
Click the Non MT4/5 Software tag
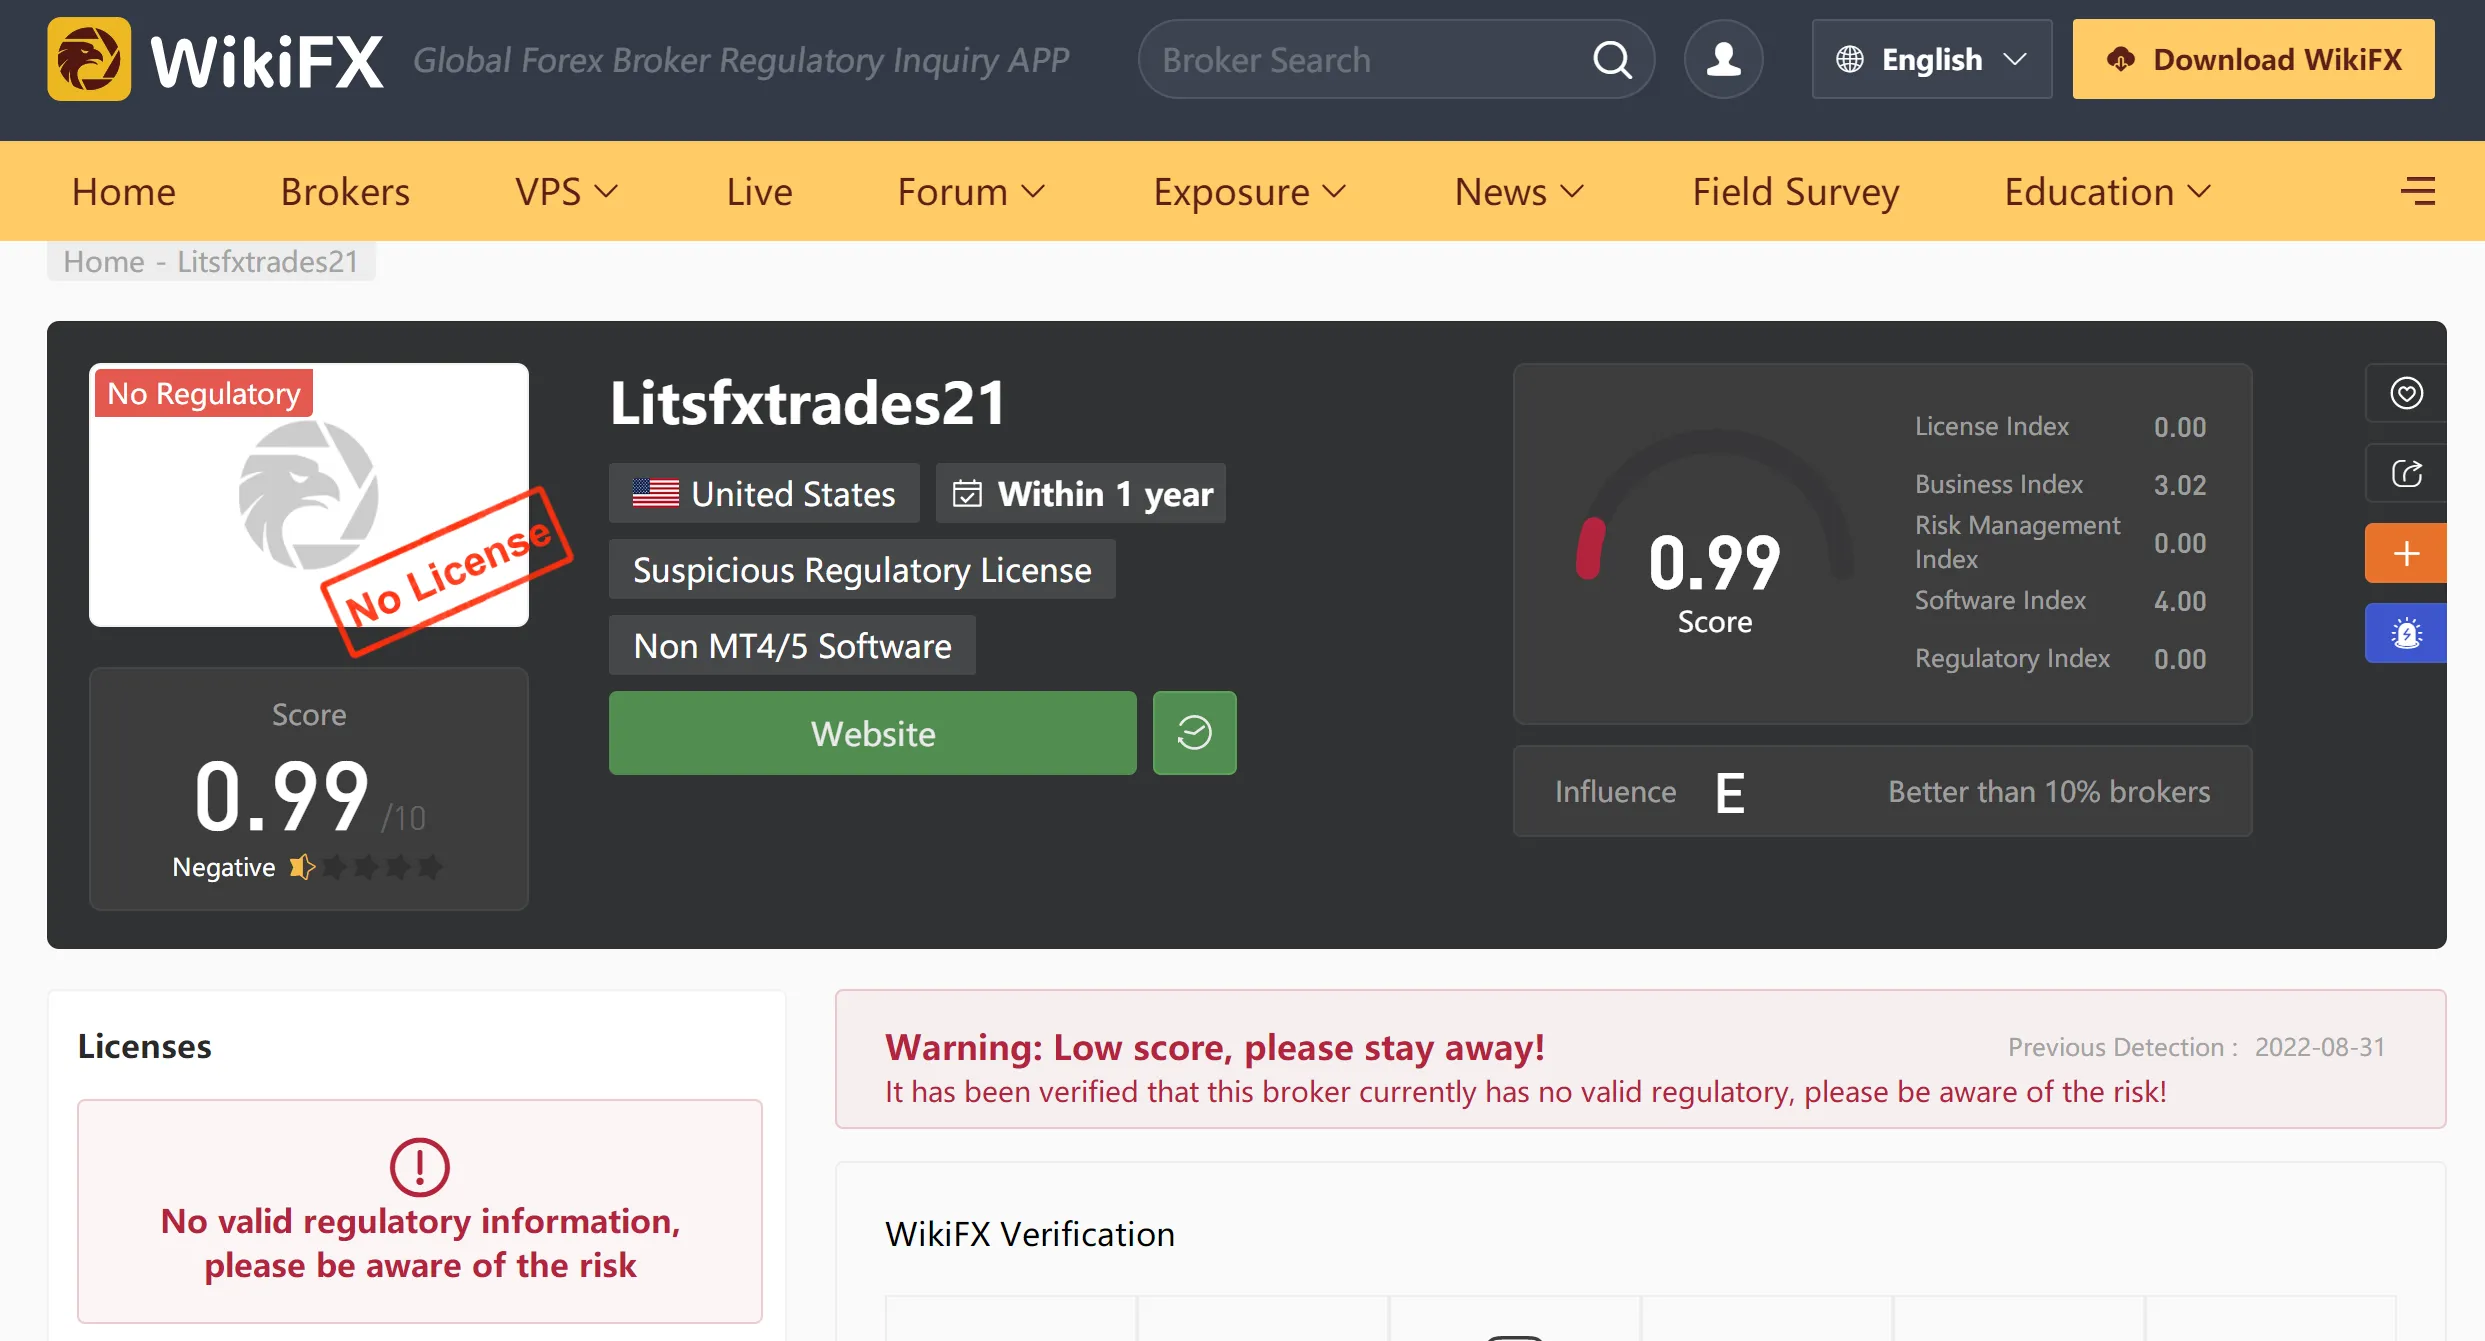coord(792,645)
